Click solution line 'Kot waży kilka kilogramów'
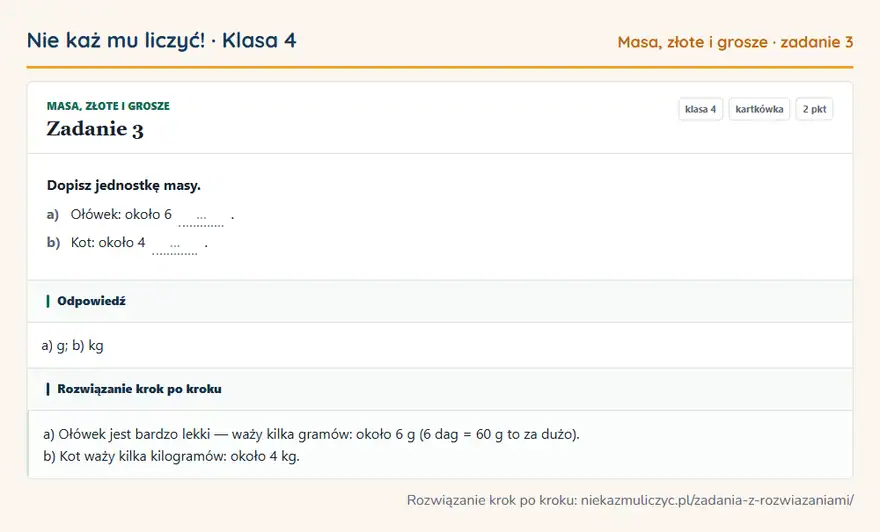Viewport: 880px width, 532px height. click(x=171, y=456)
